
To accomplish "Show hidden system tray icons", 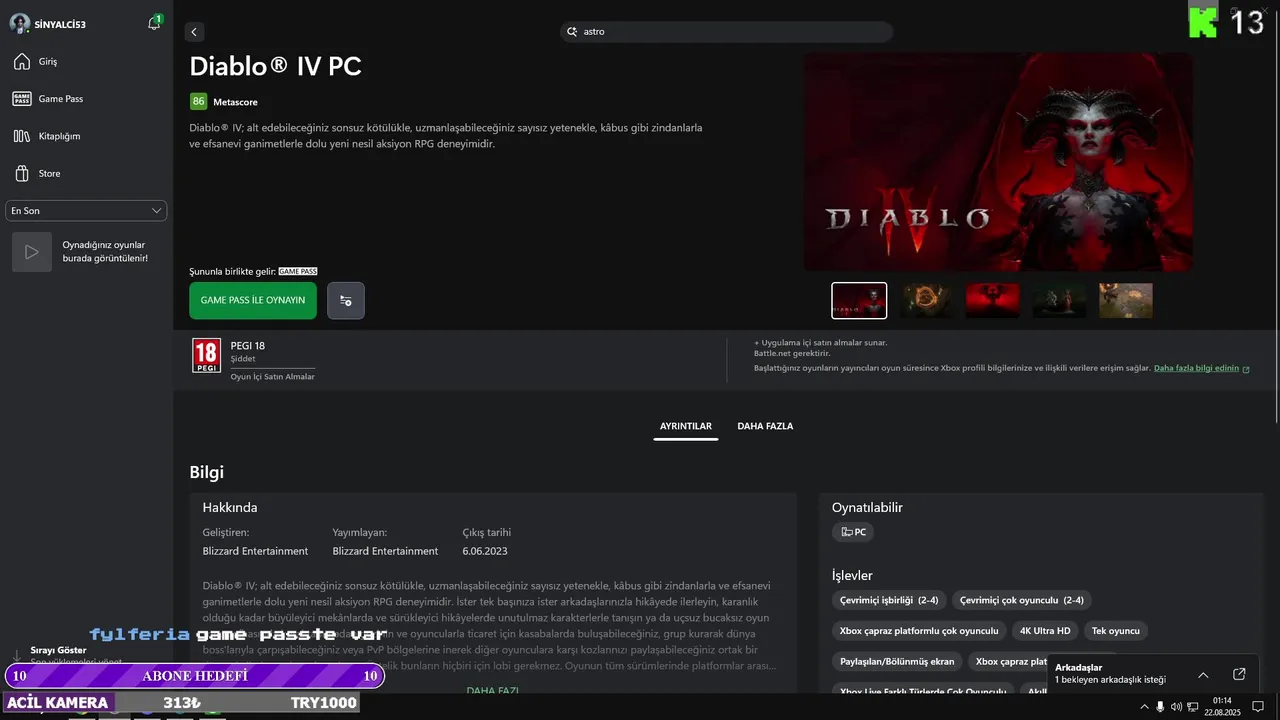I will pos(1144,706).
